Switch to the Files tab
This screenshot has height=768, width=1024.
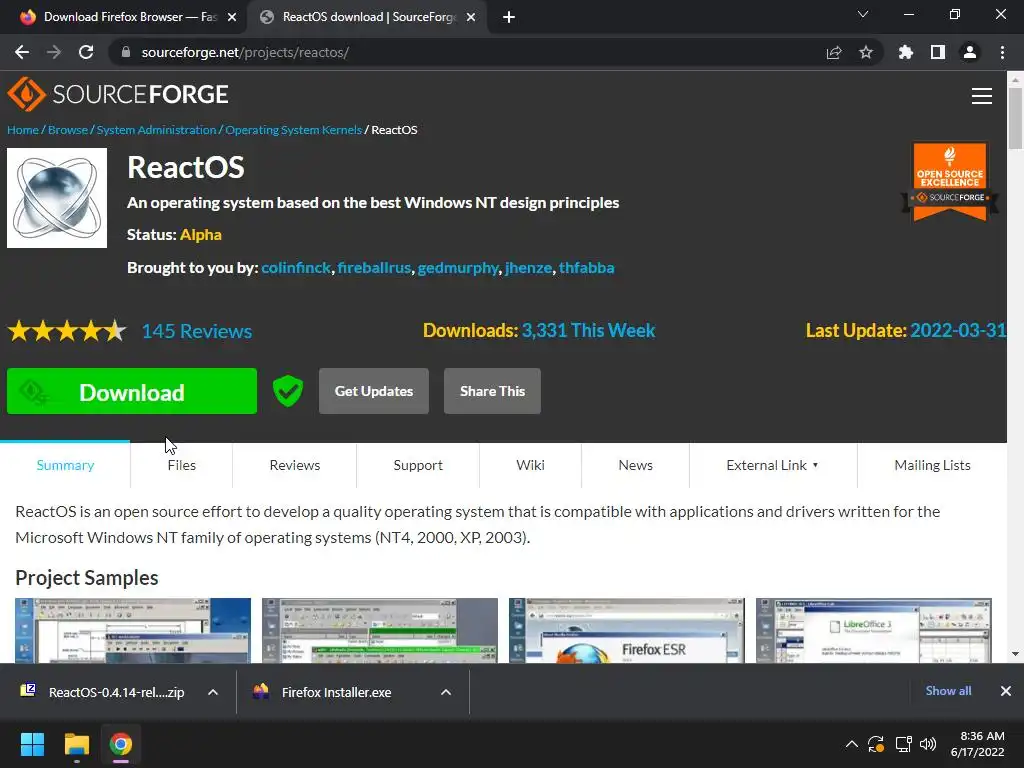(x=182, y=465)
